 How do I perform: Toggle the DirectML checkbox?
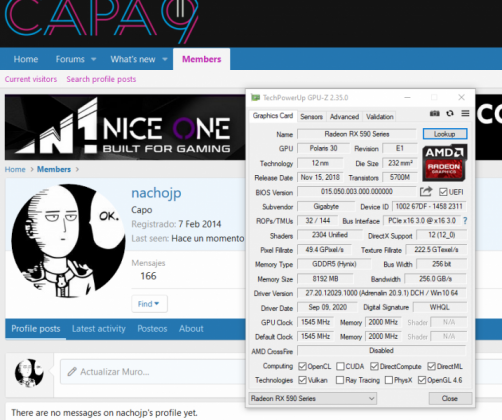click(432, 366)
